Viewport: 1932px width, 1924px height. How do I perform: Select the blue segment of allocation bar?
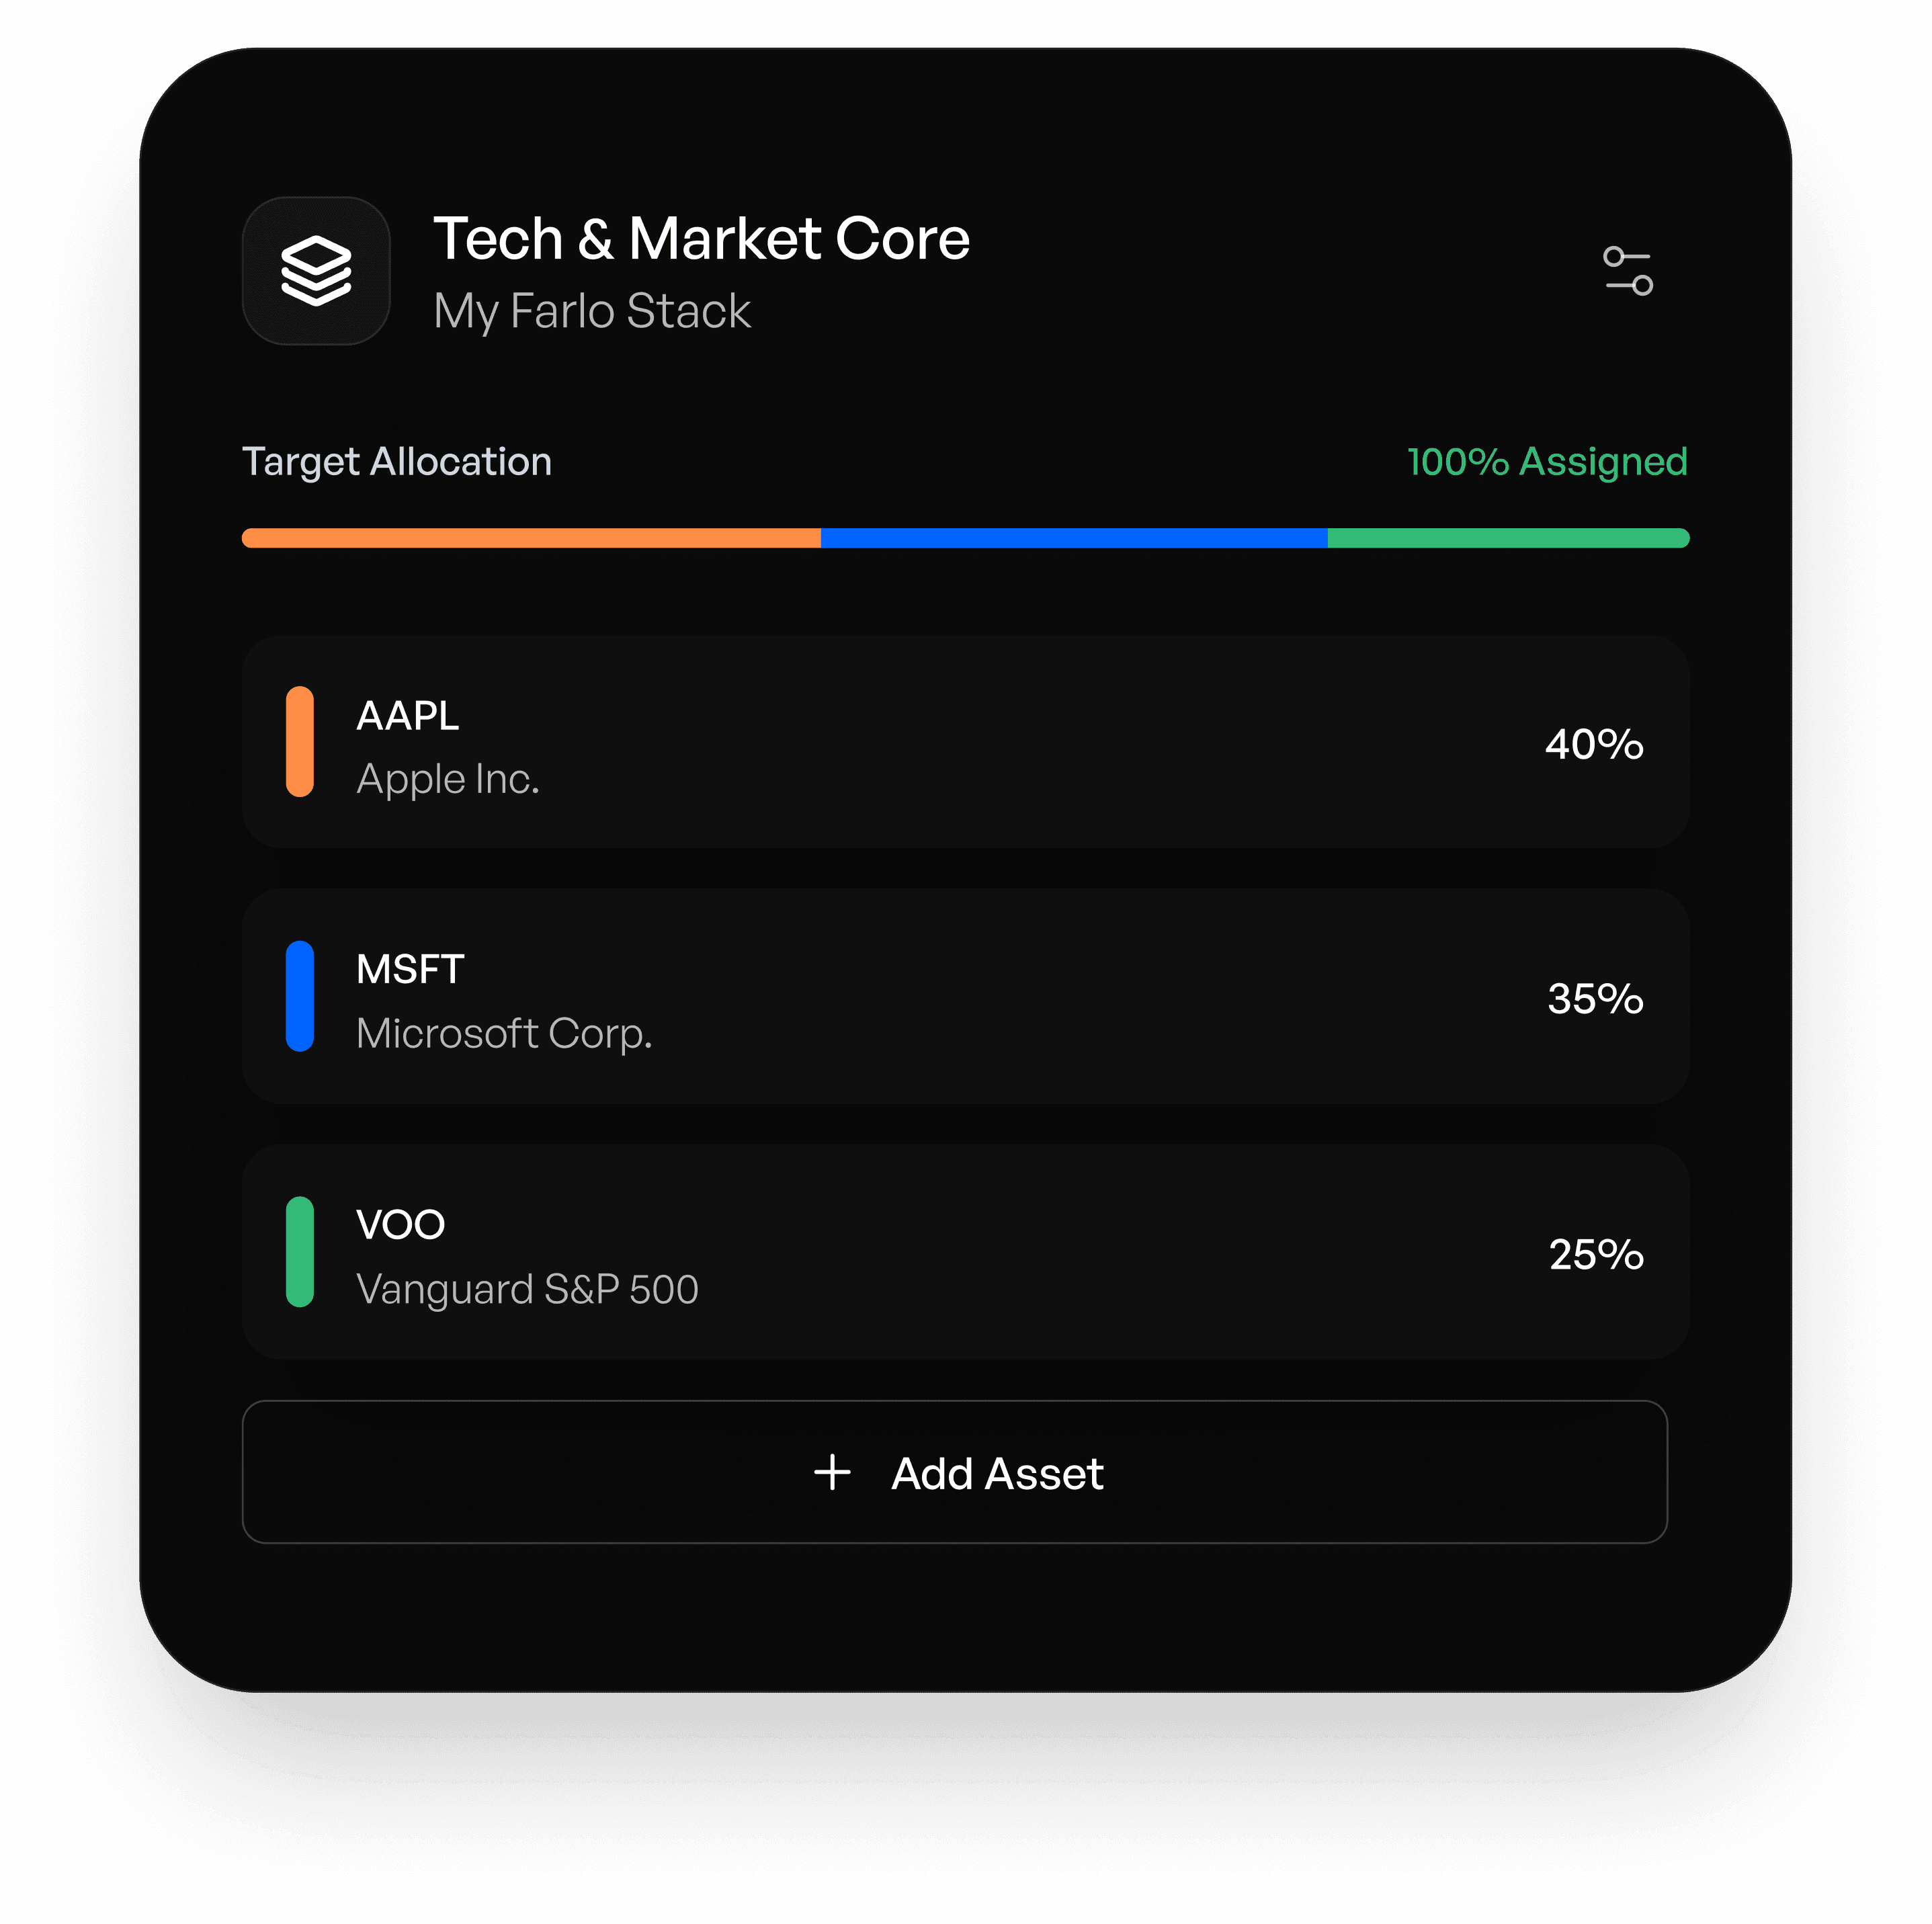pyautogui.click(x=1074, y=538)
